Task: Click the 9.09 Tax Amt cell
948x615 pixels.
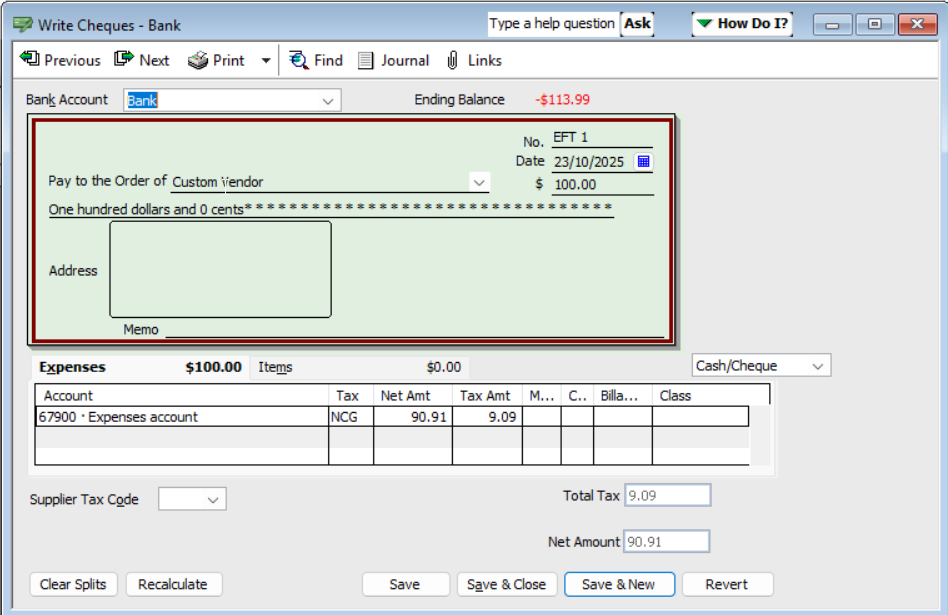Action: point(487,417)
